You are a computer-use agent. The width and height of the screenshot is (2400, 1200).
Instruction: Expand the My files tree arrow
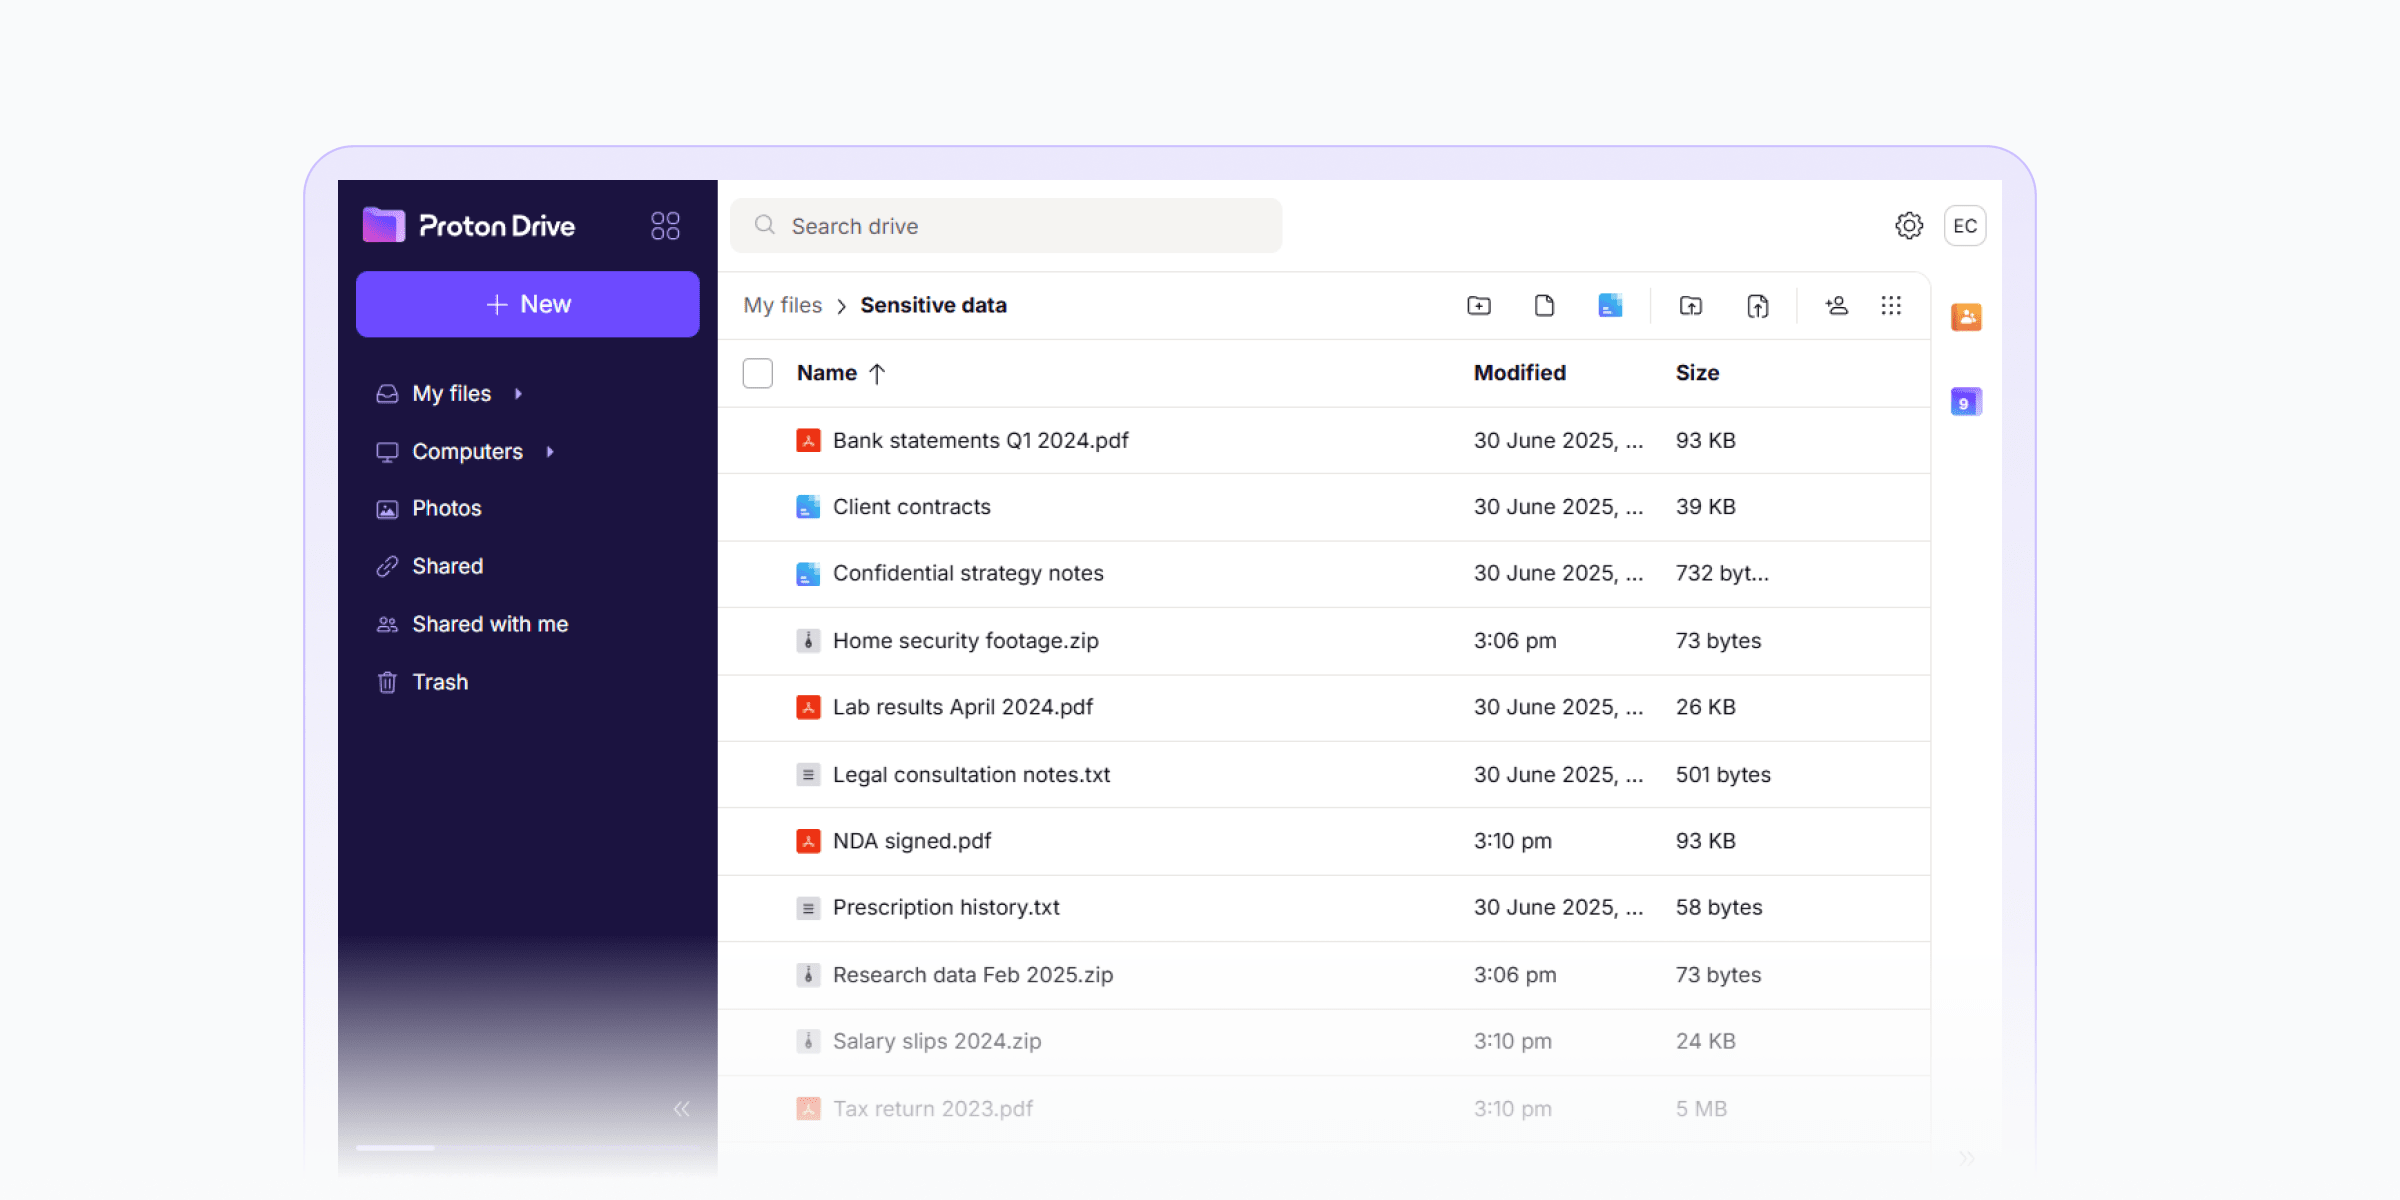tap(519, 394)
